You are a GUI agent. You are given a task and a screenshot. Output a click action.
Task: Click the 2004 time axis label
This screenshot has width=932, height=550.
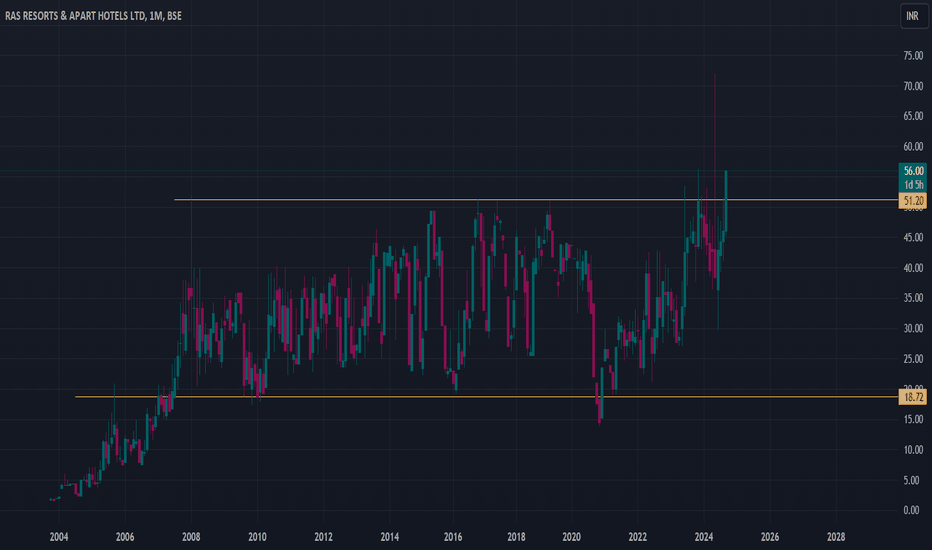point(59,537)
